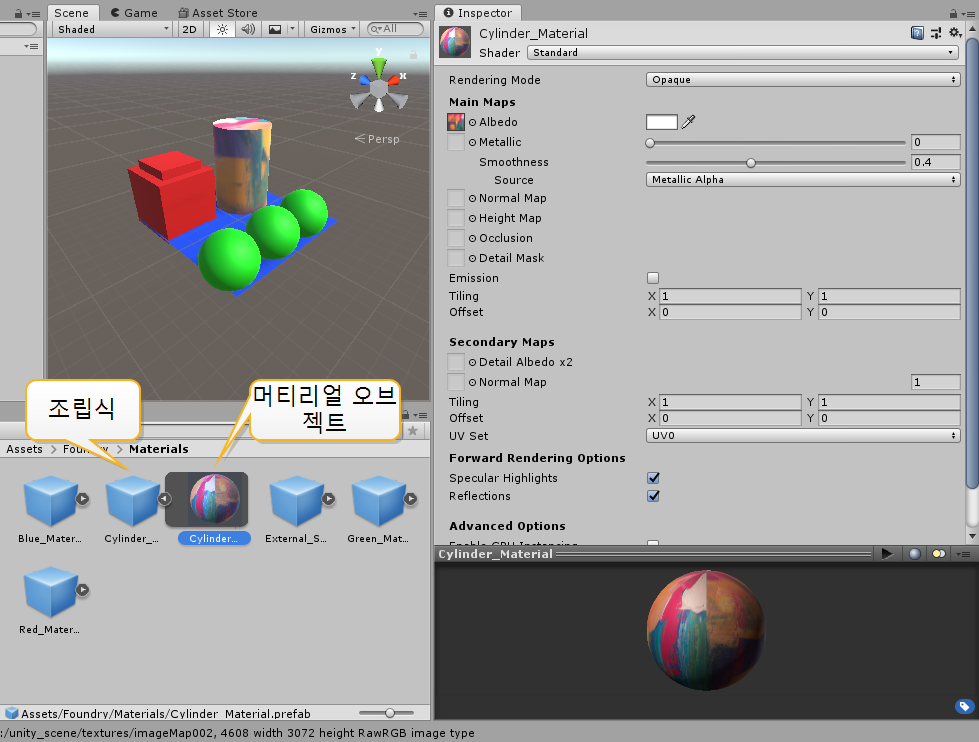Image resolution: width=979 pixels, height=742 pixels.
Task: Play the material preview animation
Action: click(886, 553)
